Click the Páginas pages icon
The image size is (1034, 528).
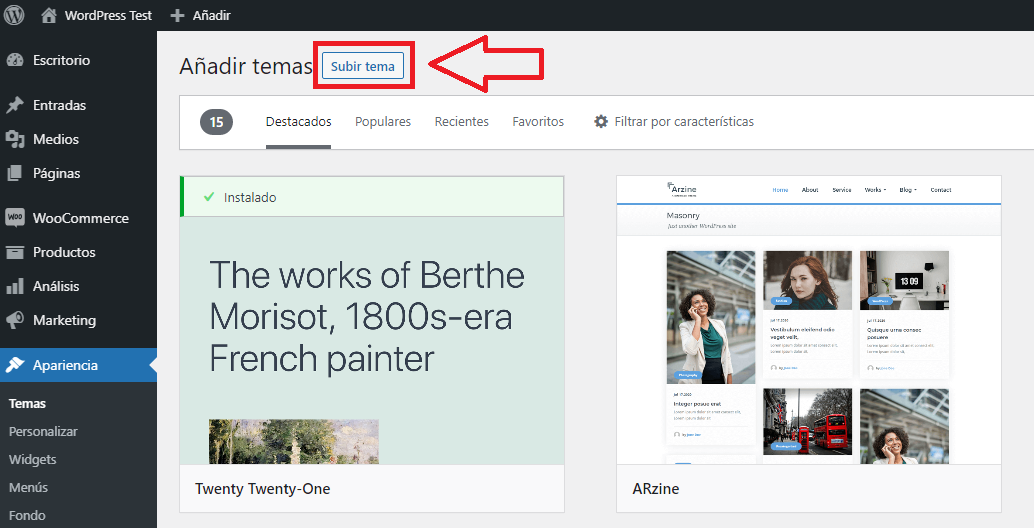pos(15,173)
